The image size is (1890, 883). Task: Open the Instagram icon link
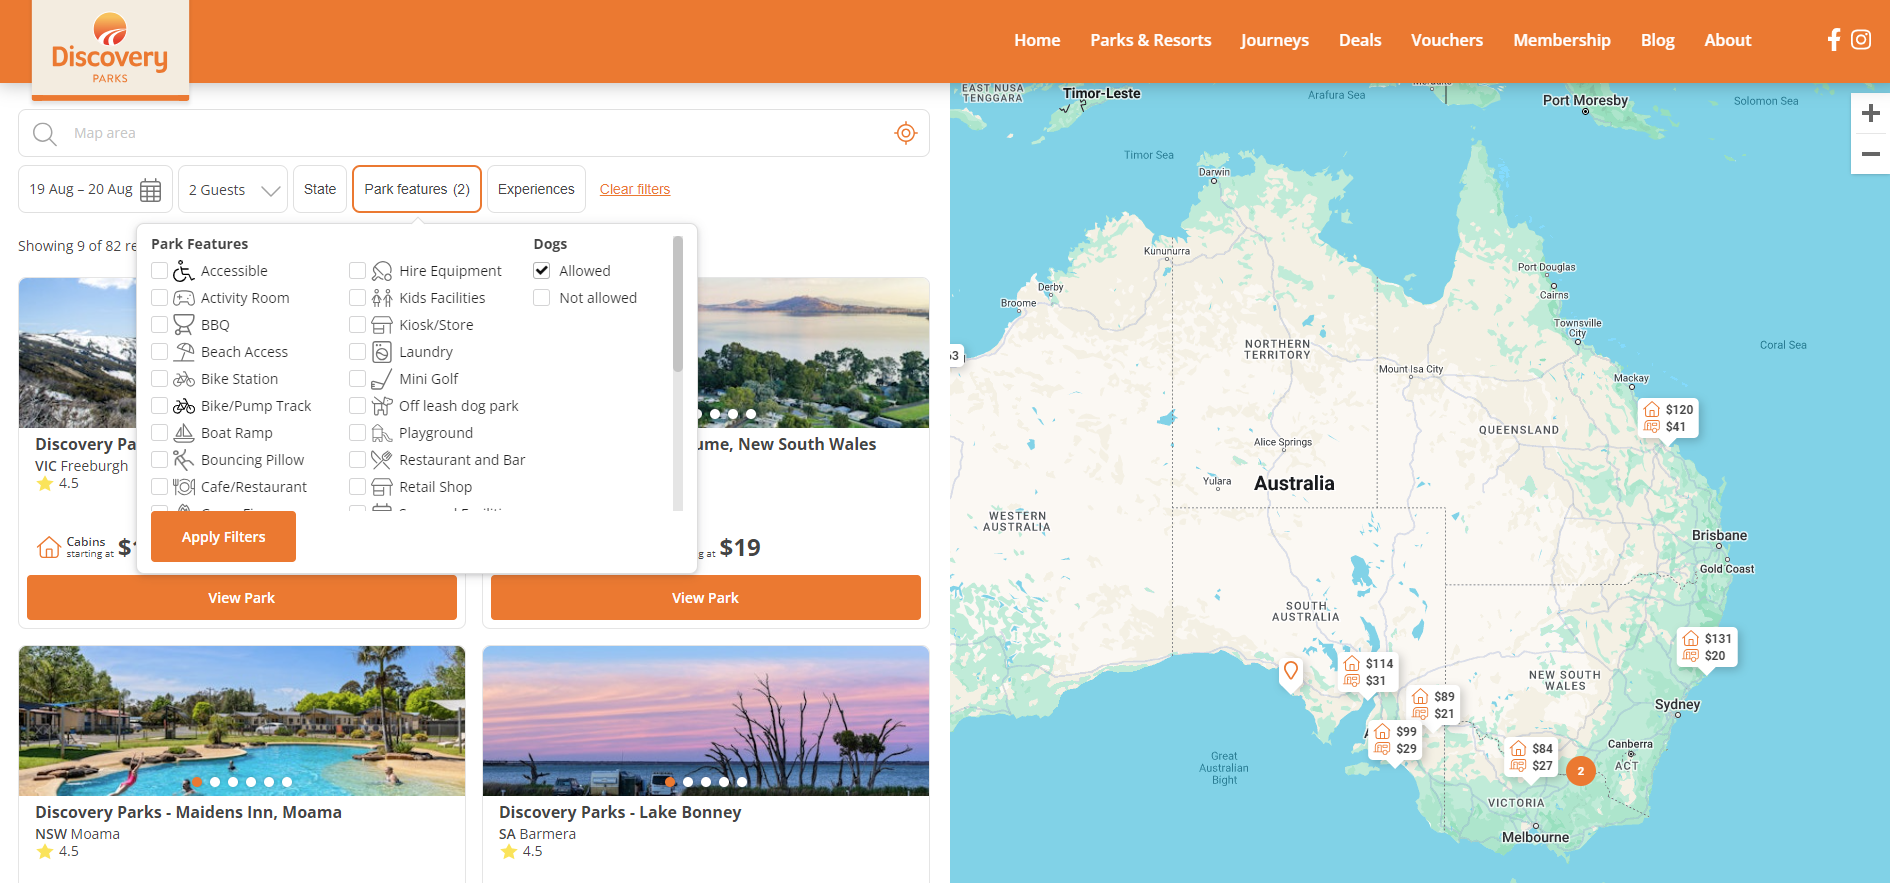tap(1861, 40)
